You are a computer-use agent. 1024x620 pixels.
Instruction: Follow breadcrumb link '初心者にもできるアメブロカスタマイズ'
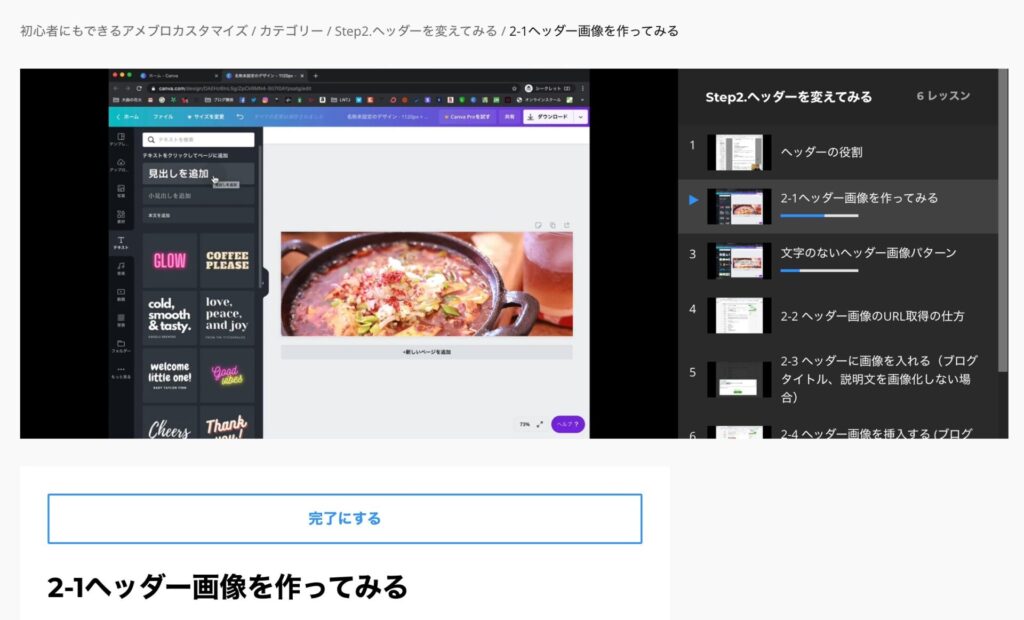pos(134,31)
